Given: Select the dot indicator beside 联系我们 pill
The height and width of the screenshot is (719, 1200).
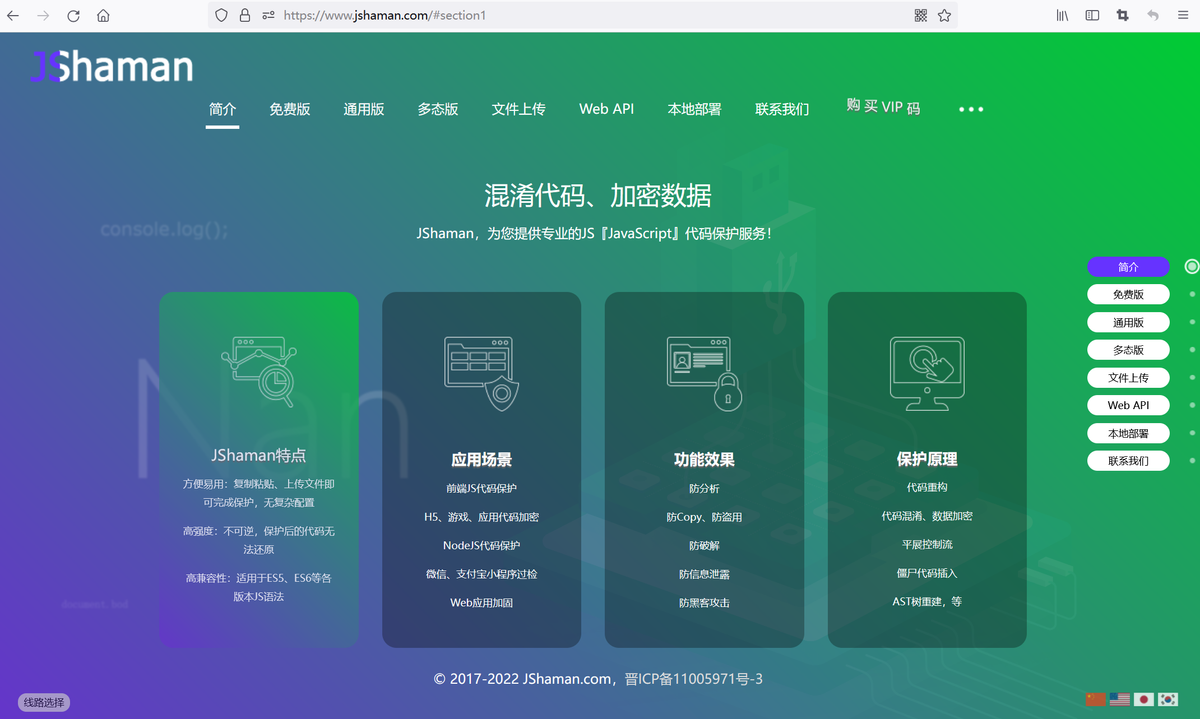Looking at the screenshot, I should pyautogui.click(x=1192, y=461).
